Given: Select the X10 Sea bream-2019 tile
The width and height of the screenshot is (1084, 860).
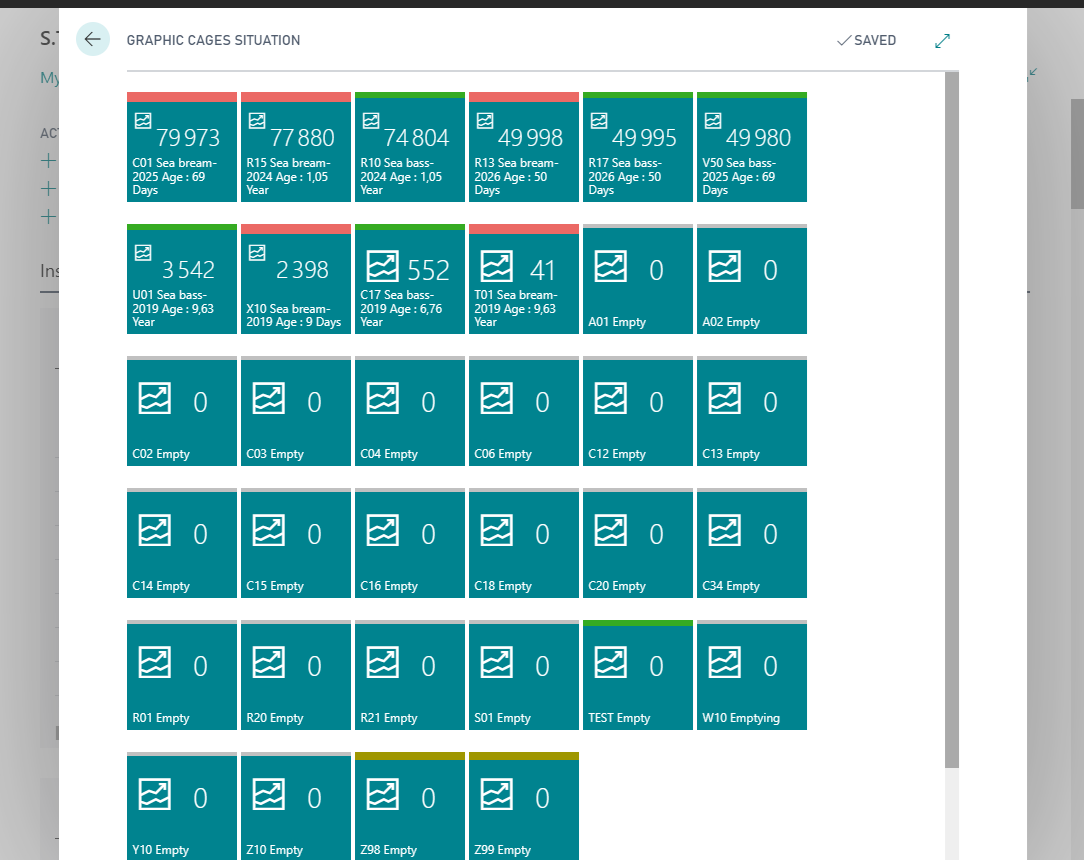Looking at the screenshot, I should 296,284.
